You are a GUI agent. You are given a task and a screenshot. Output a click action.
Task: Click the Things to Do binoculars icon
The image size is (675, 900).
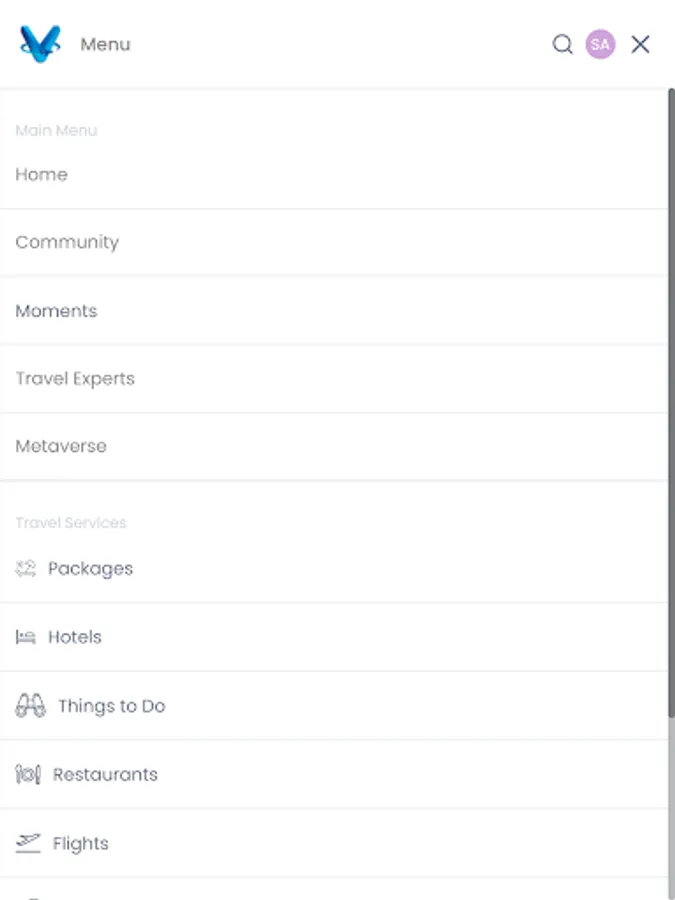pos(31,705)
